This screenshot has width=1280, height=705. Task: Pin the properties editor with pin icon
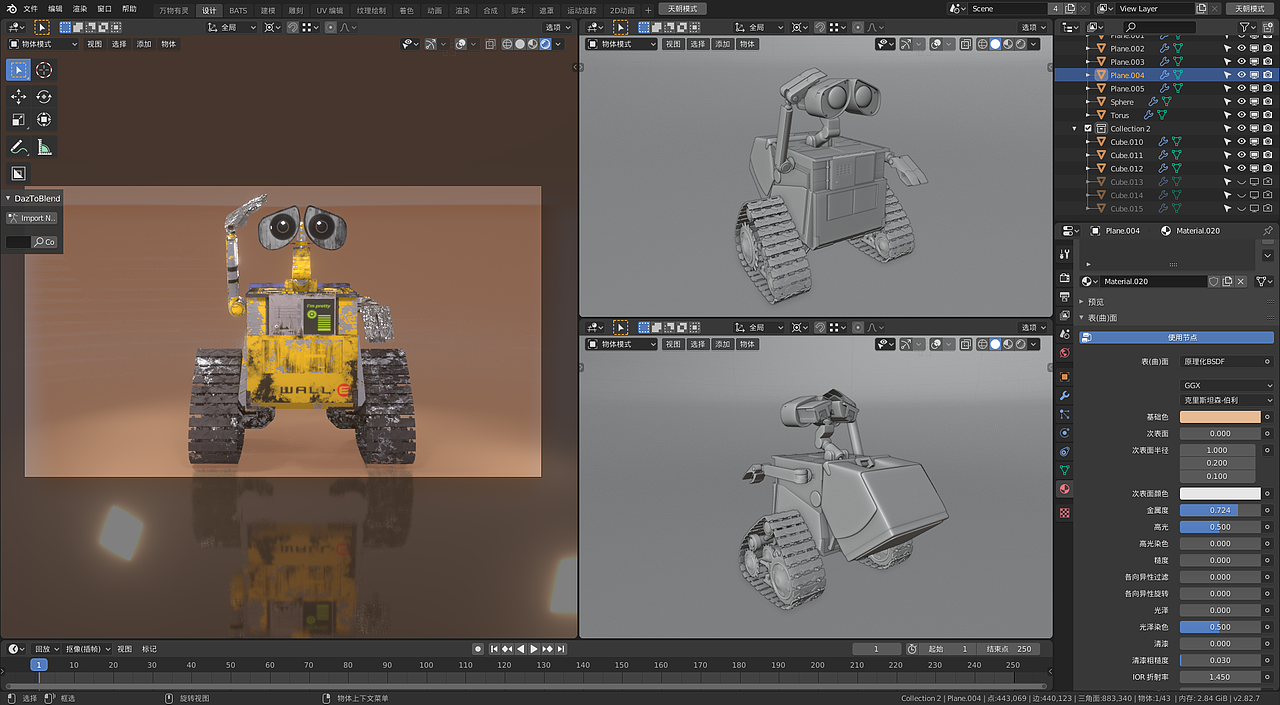1267,231
